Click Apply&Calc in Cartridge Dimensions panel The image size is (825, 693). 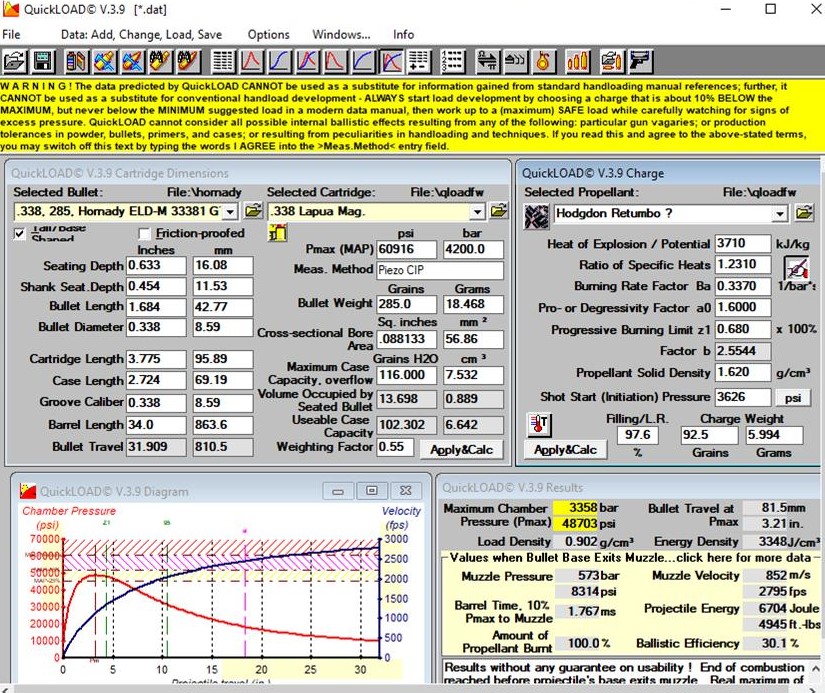pyautogui.click(x=461, y=450)
